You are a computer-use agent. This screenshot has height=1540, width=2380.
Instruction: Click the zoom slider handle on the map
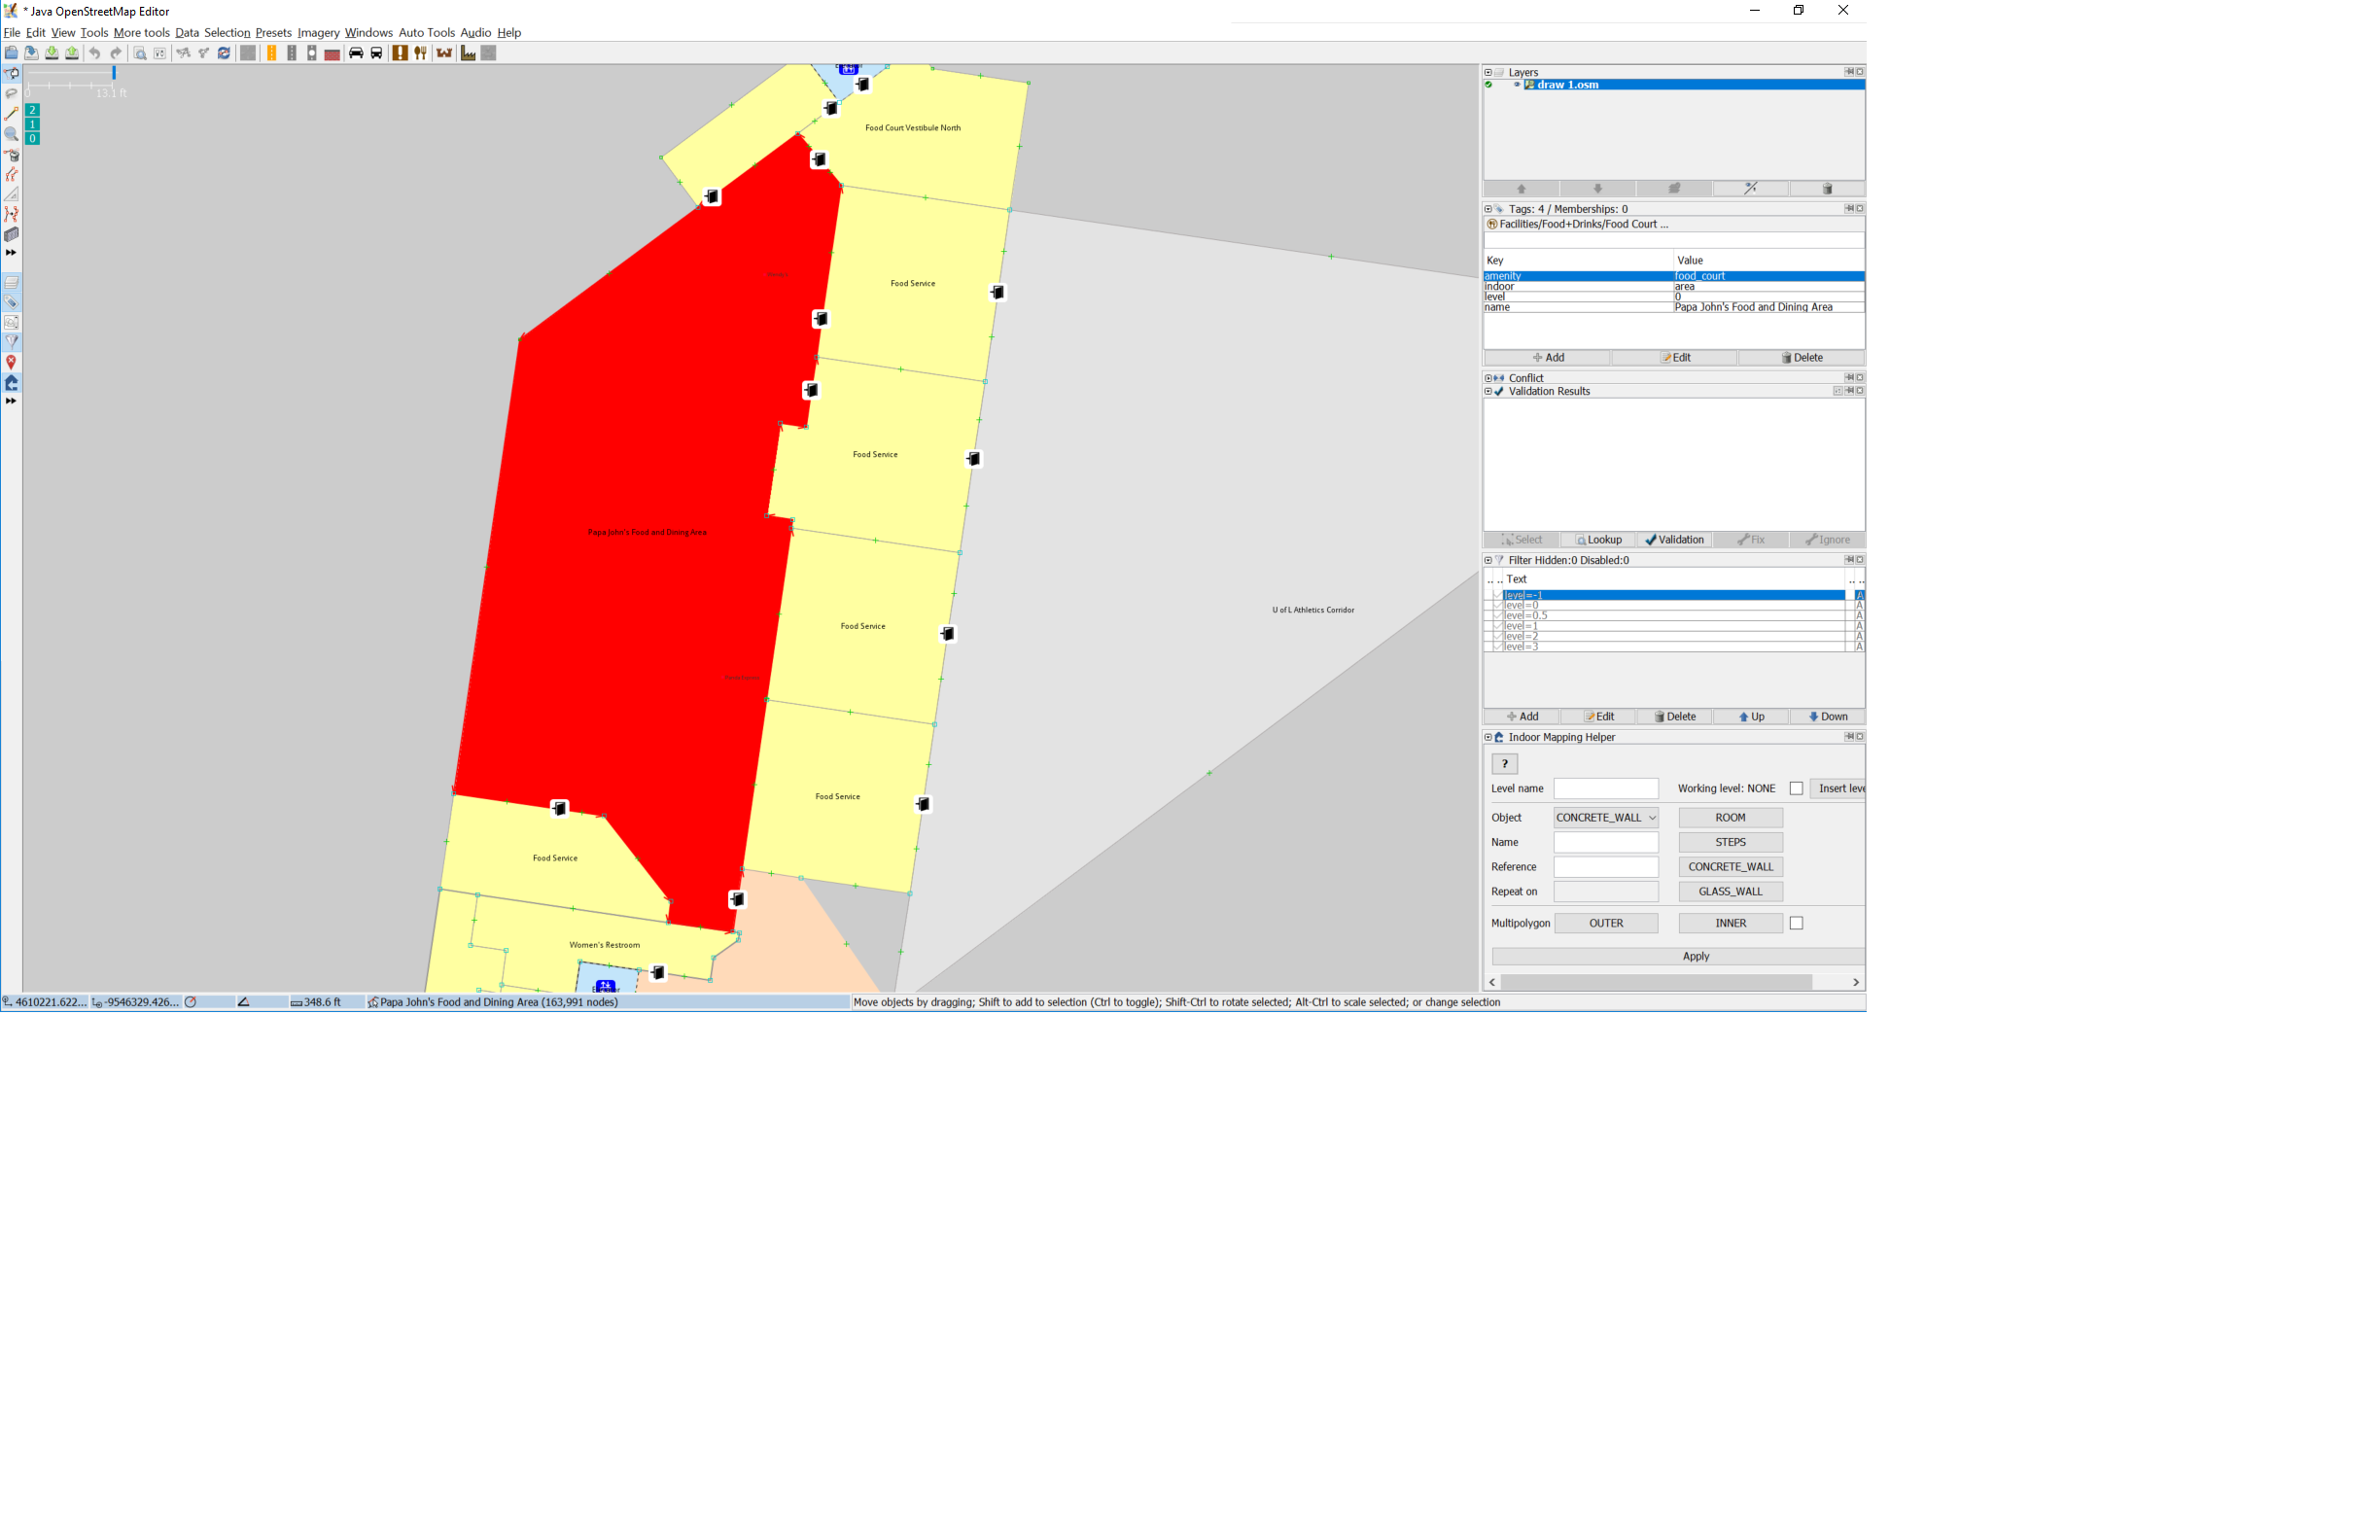(x=114, y=73)
